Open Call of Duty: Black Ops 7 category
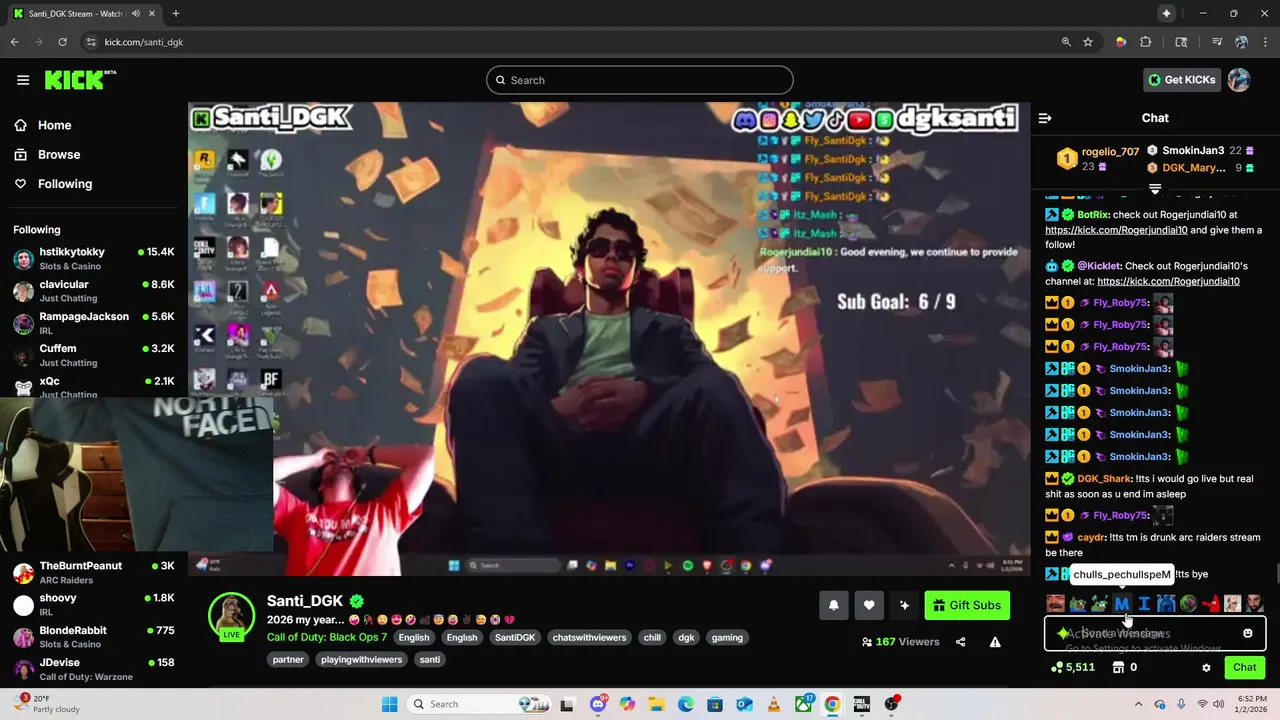The width and height of the screenshot is (1280, 720). (327, 637)
